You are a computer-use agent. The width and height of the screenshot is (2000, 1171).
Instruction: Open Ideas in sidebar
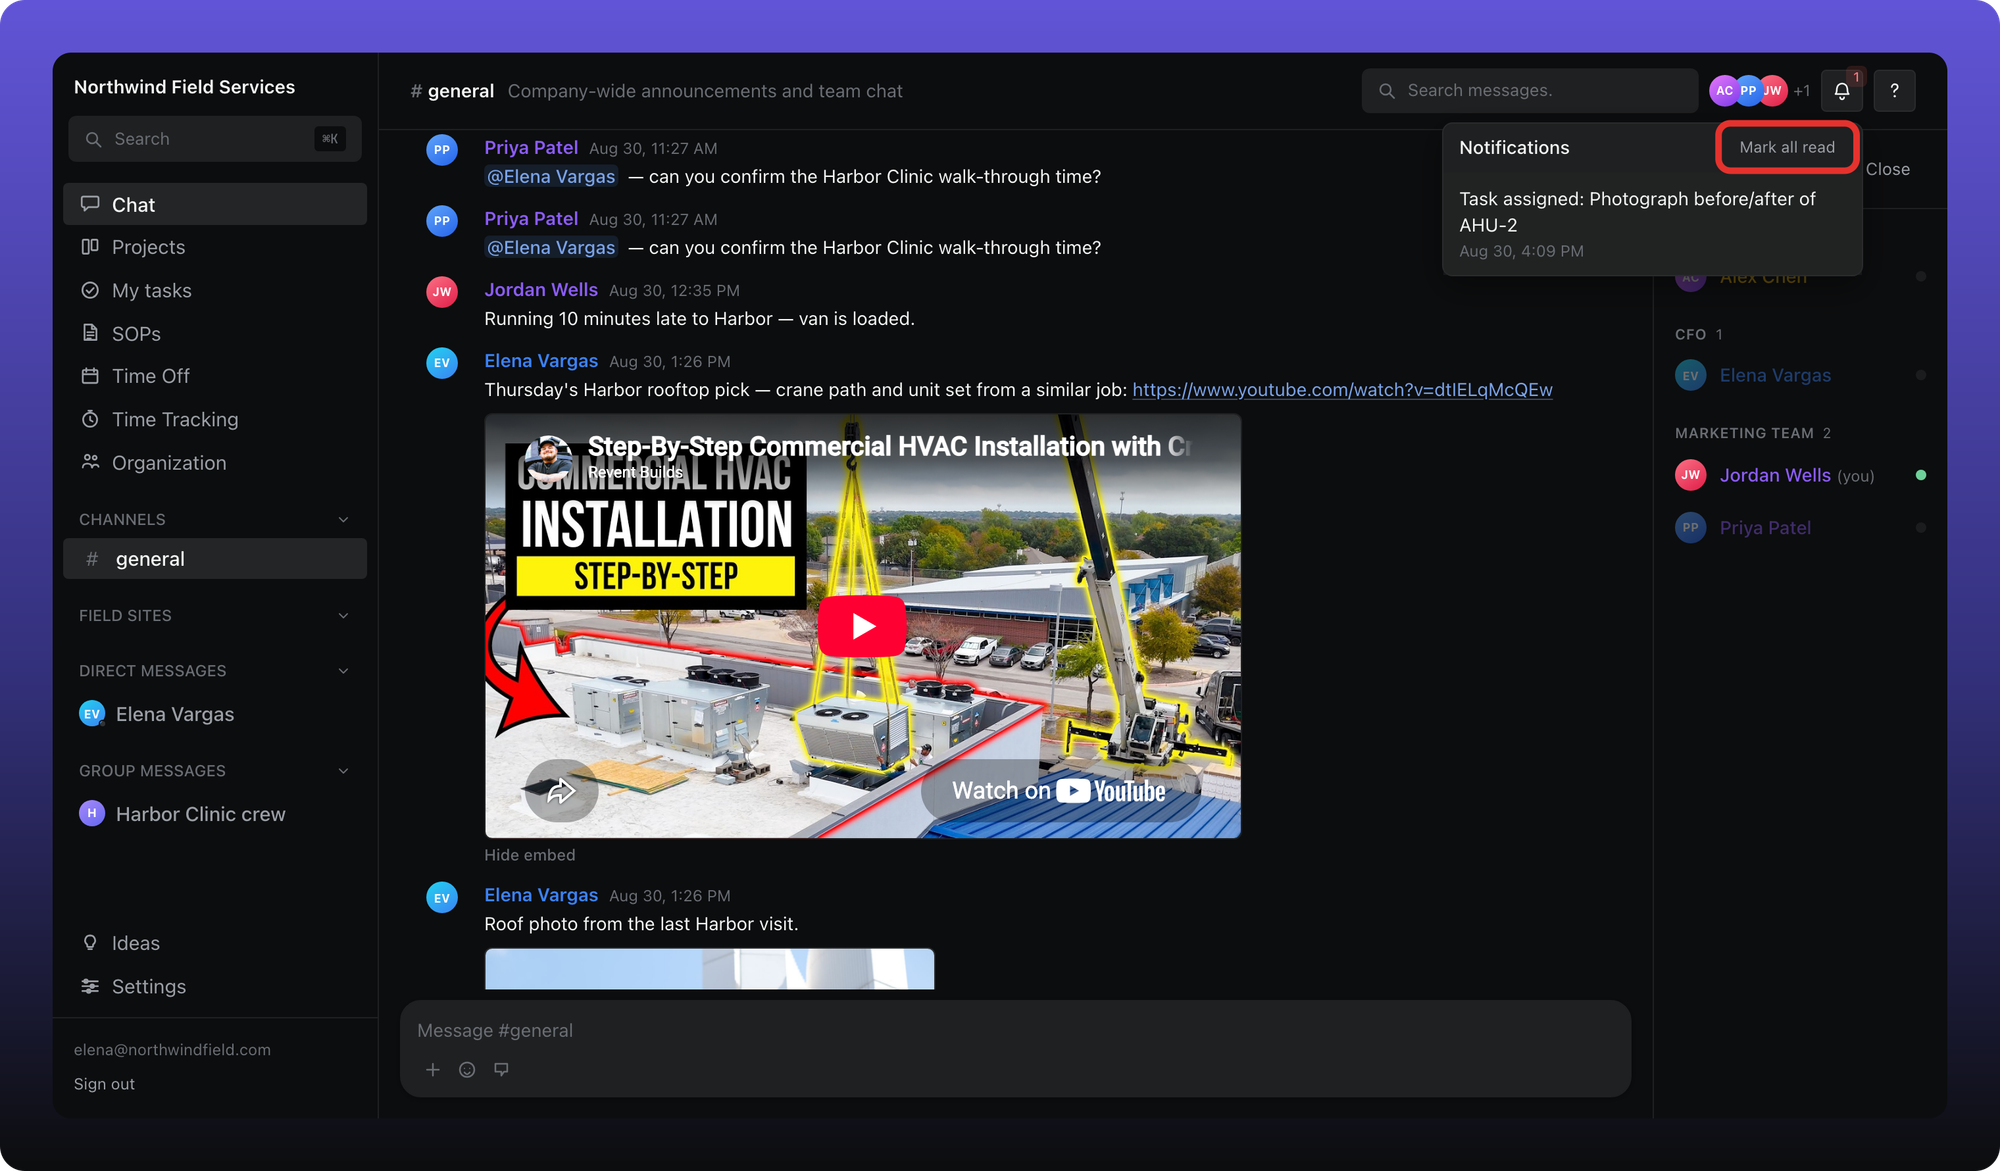(x=215, y=943)
